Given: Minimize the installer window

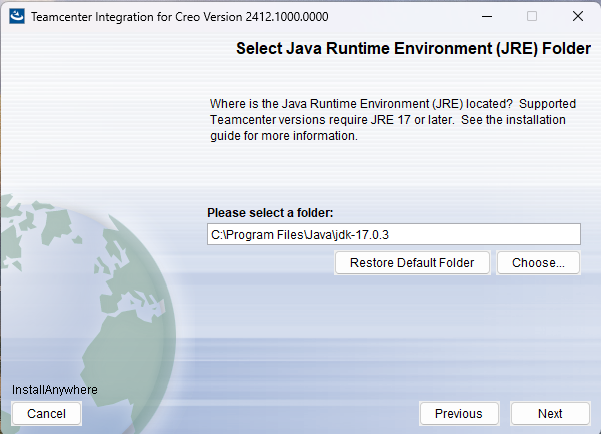Looking at the screenshot, I should coord(487,16).
